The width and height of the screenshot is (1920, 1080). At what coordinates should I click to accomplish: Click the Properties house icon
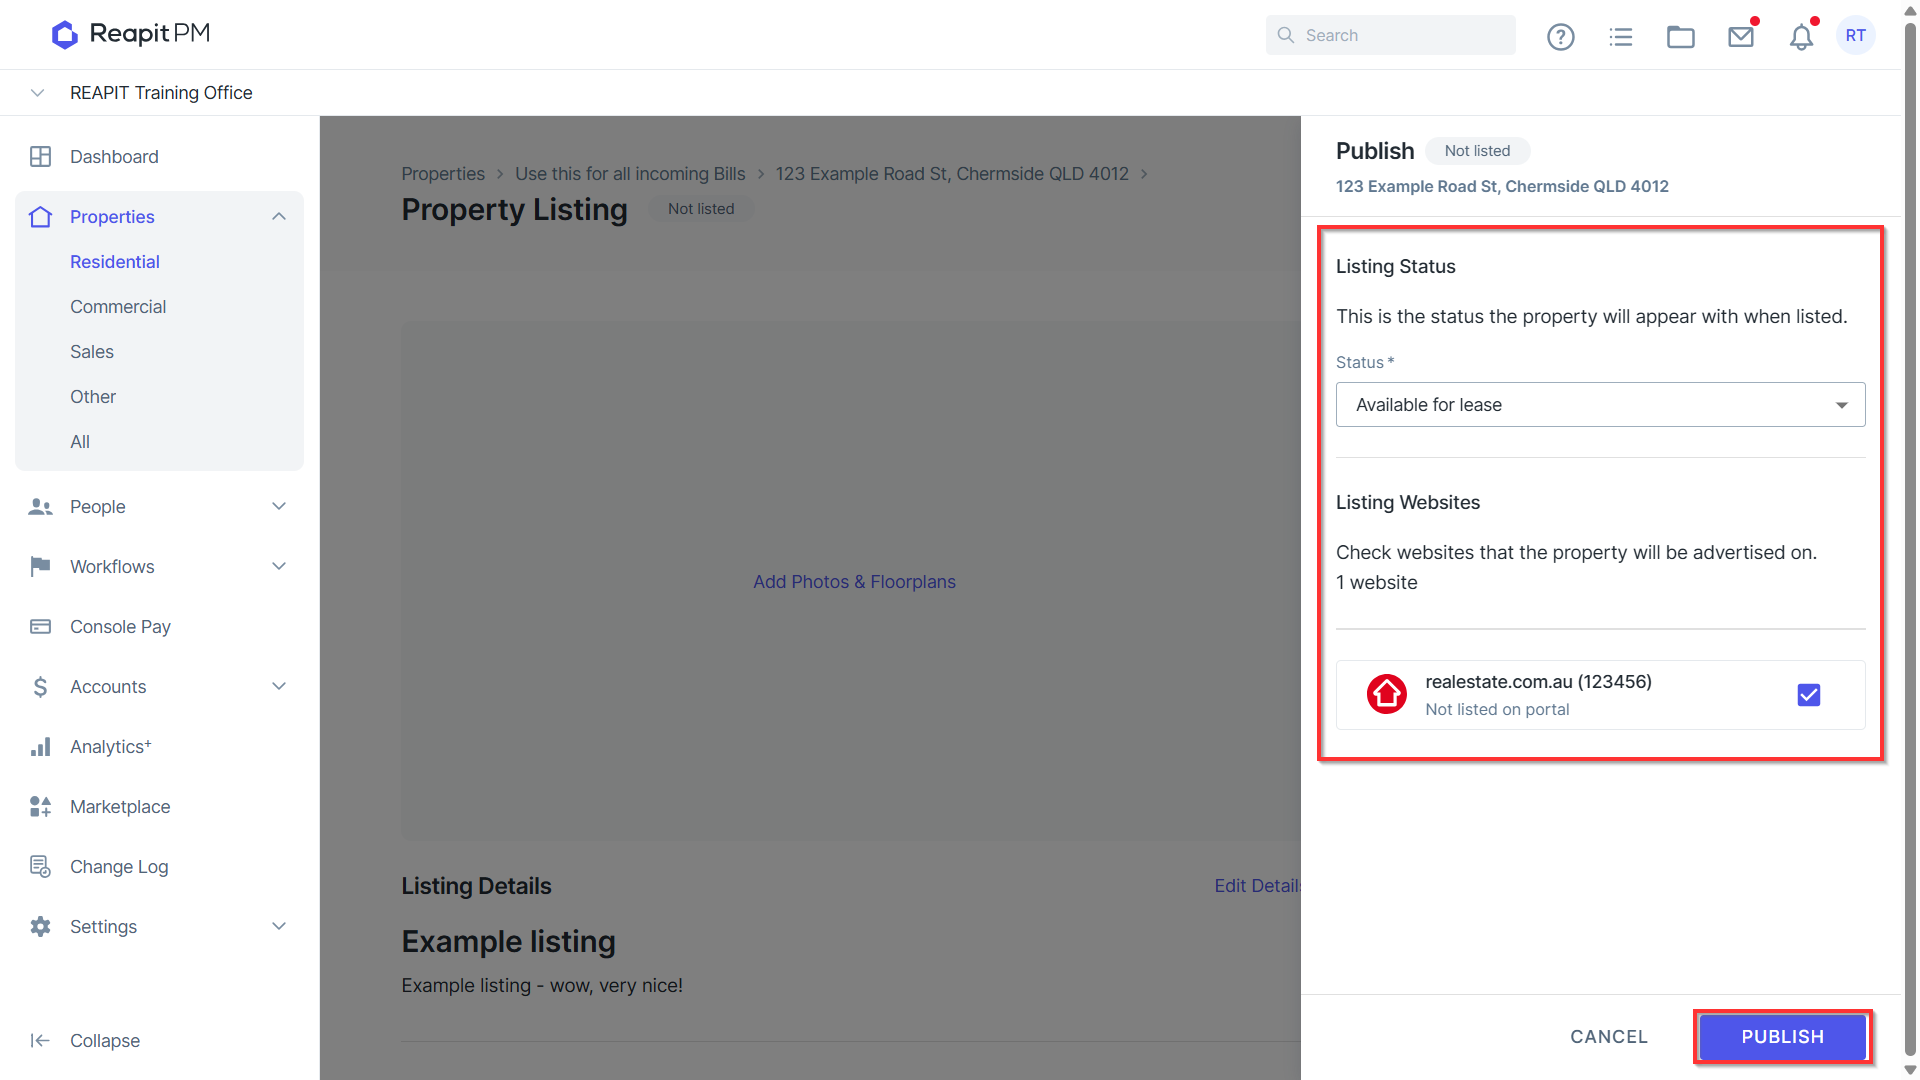point(40,217)
